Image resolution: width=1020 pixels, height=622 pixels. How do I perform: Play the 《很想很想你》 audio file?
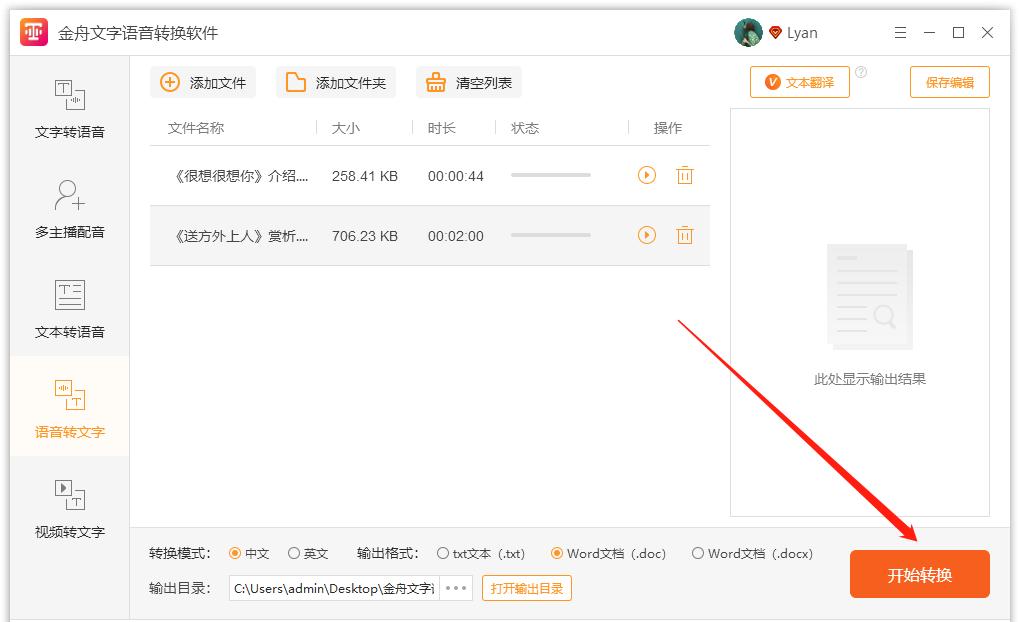pyautogui.click(x=646, y=175)
